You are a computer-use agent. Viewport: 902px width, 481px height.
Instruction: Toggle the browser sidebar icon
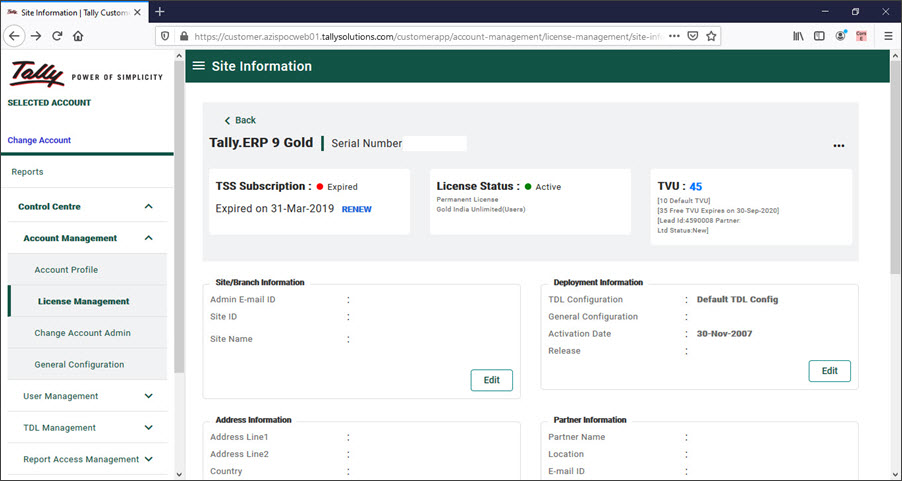tap(819, 36)
